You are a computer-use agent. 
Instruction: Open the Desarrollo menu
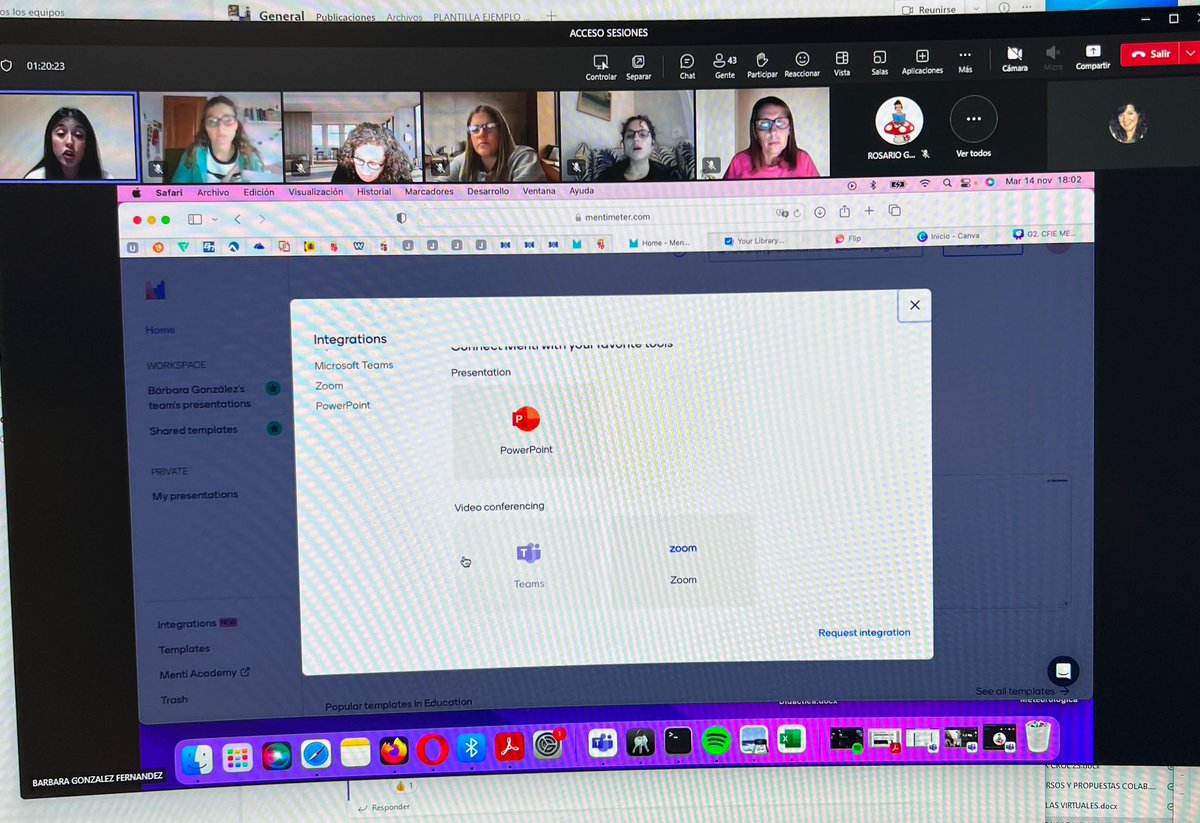(x=486, y=191)
